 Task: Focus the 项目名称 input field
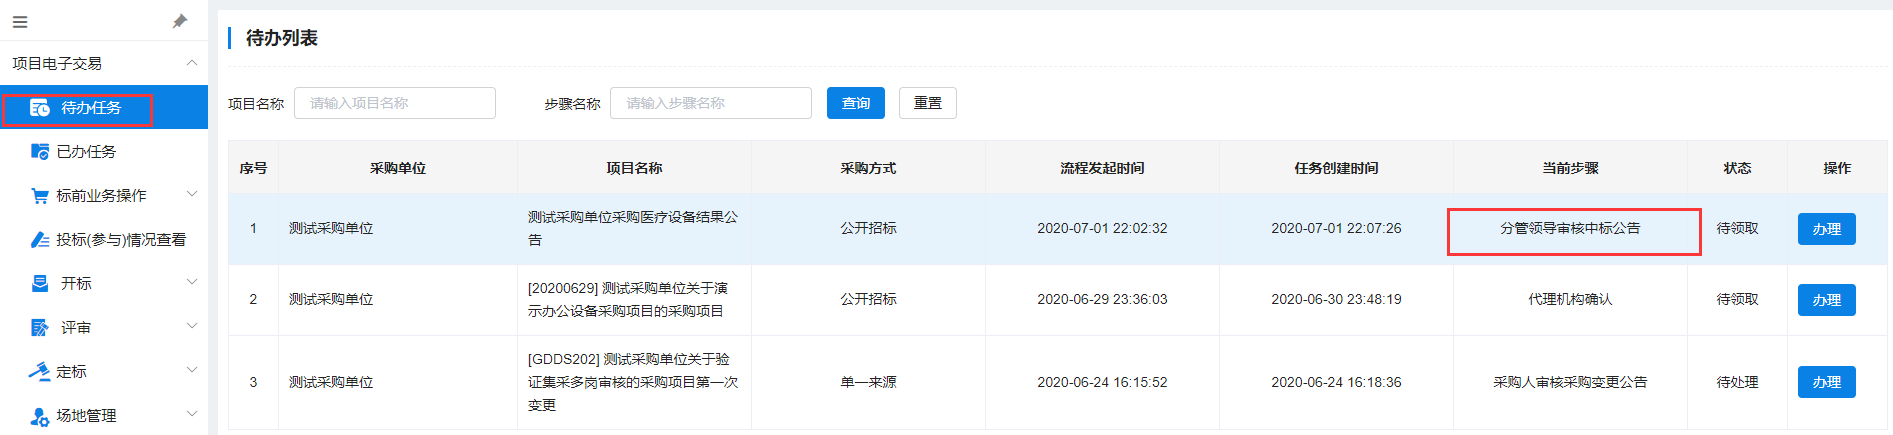pyautogui.click(x=394, y=103)
